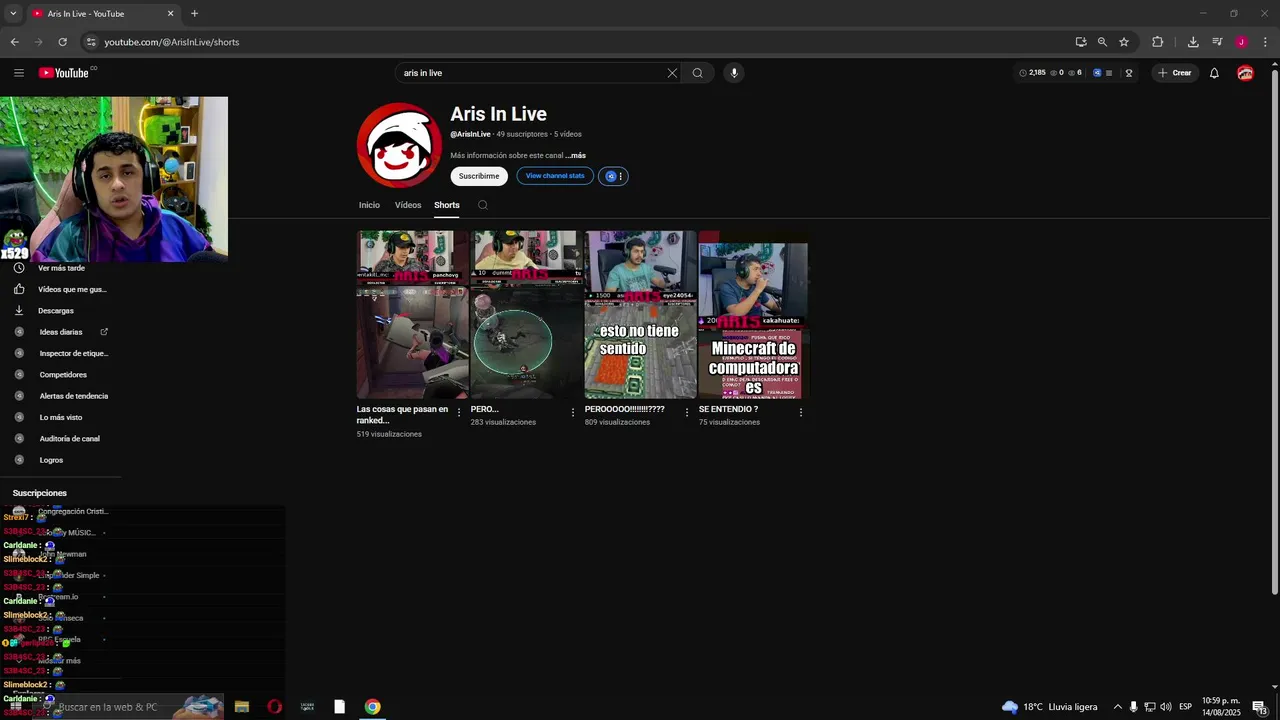This screenshot has width=1280, height=720.
Task: Open the notifications bell
Action: 1214,73
